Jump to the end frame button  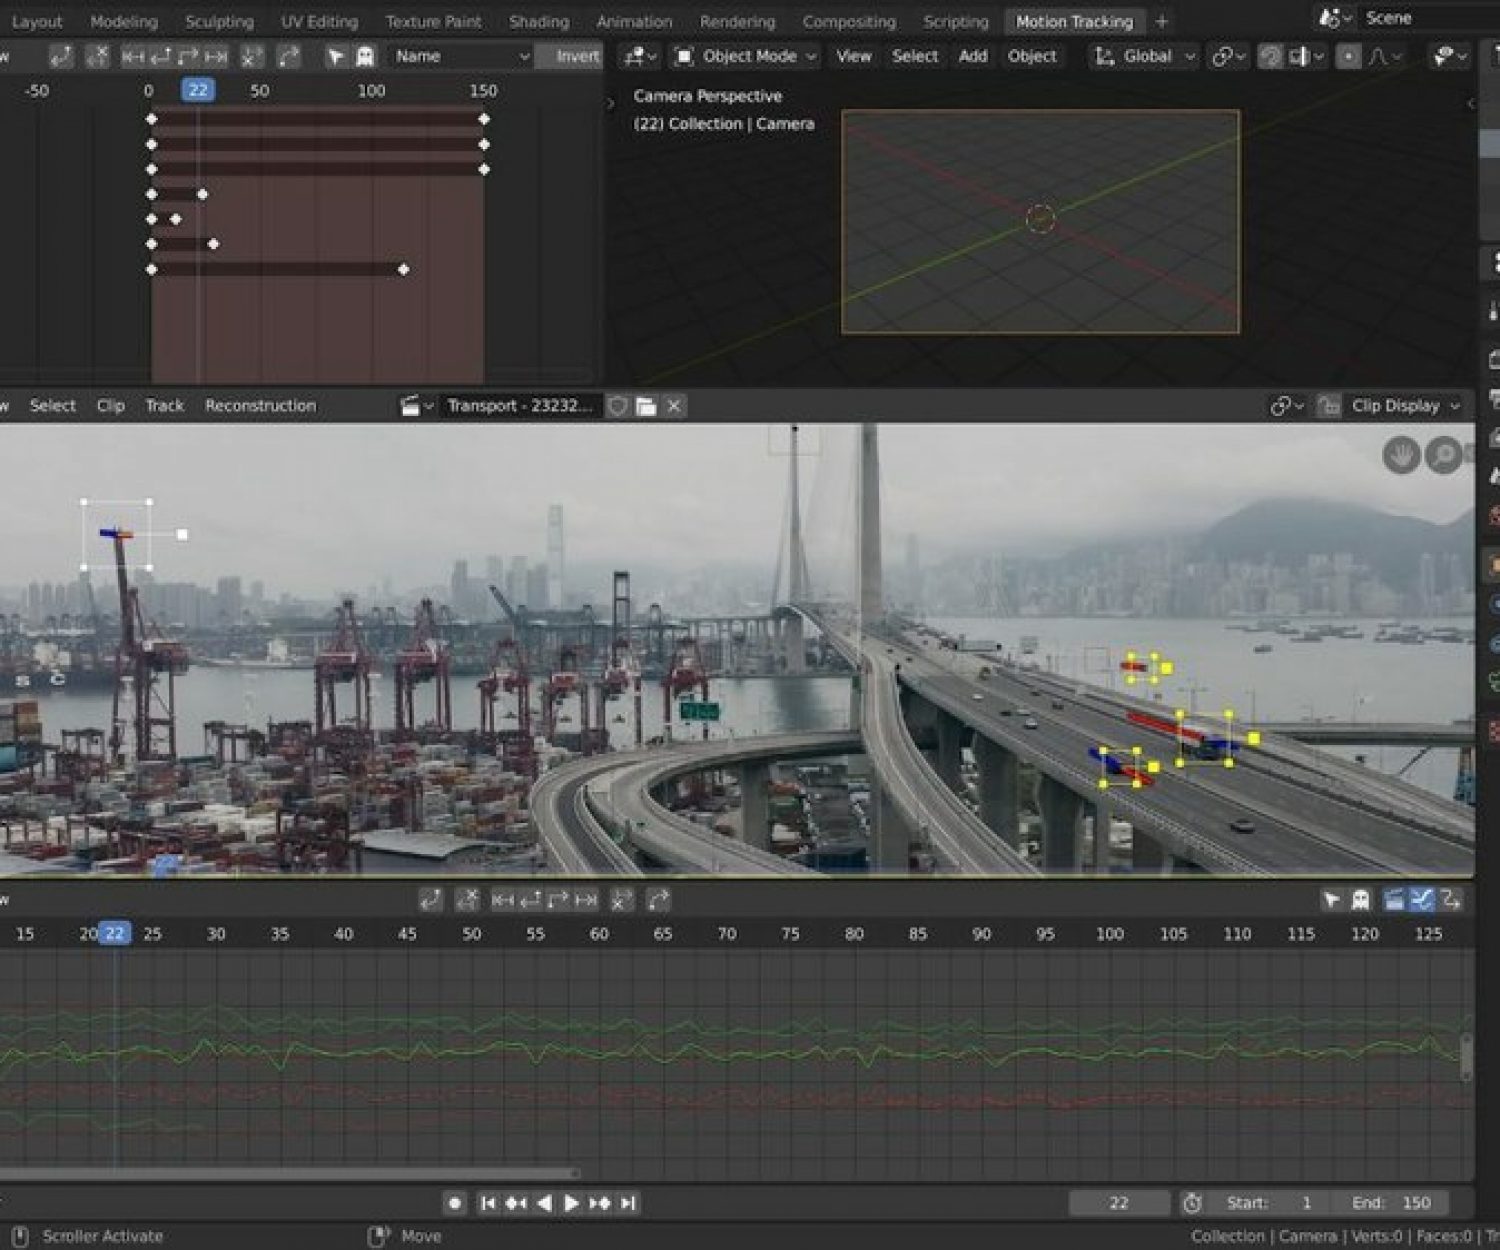click(628, 1203)
